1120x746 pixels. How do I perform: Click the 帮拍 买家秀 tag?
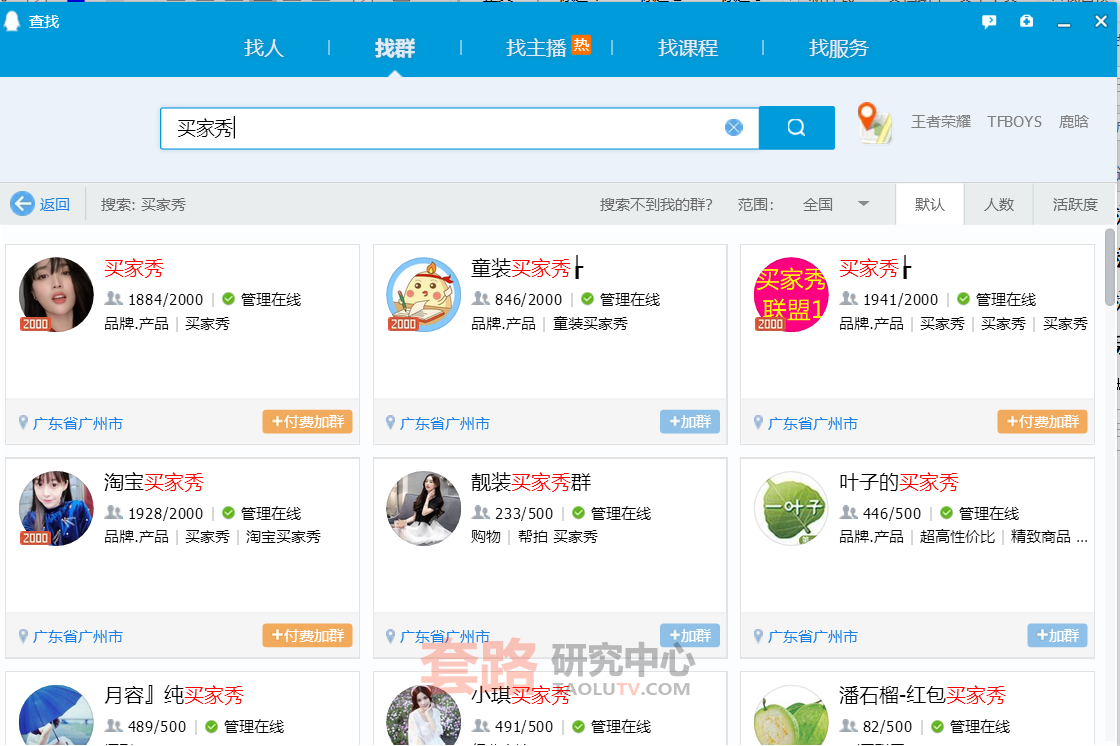coord(558,537)
